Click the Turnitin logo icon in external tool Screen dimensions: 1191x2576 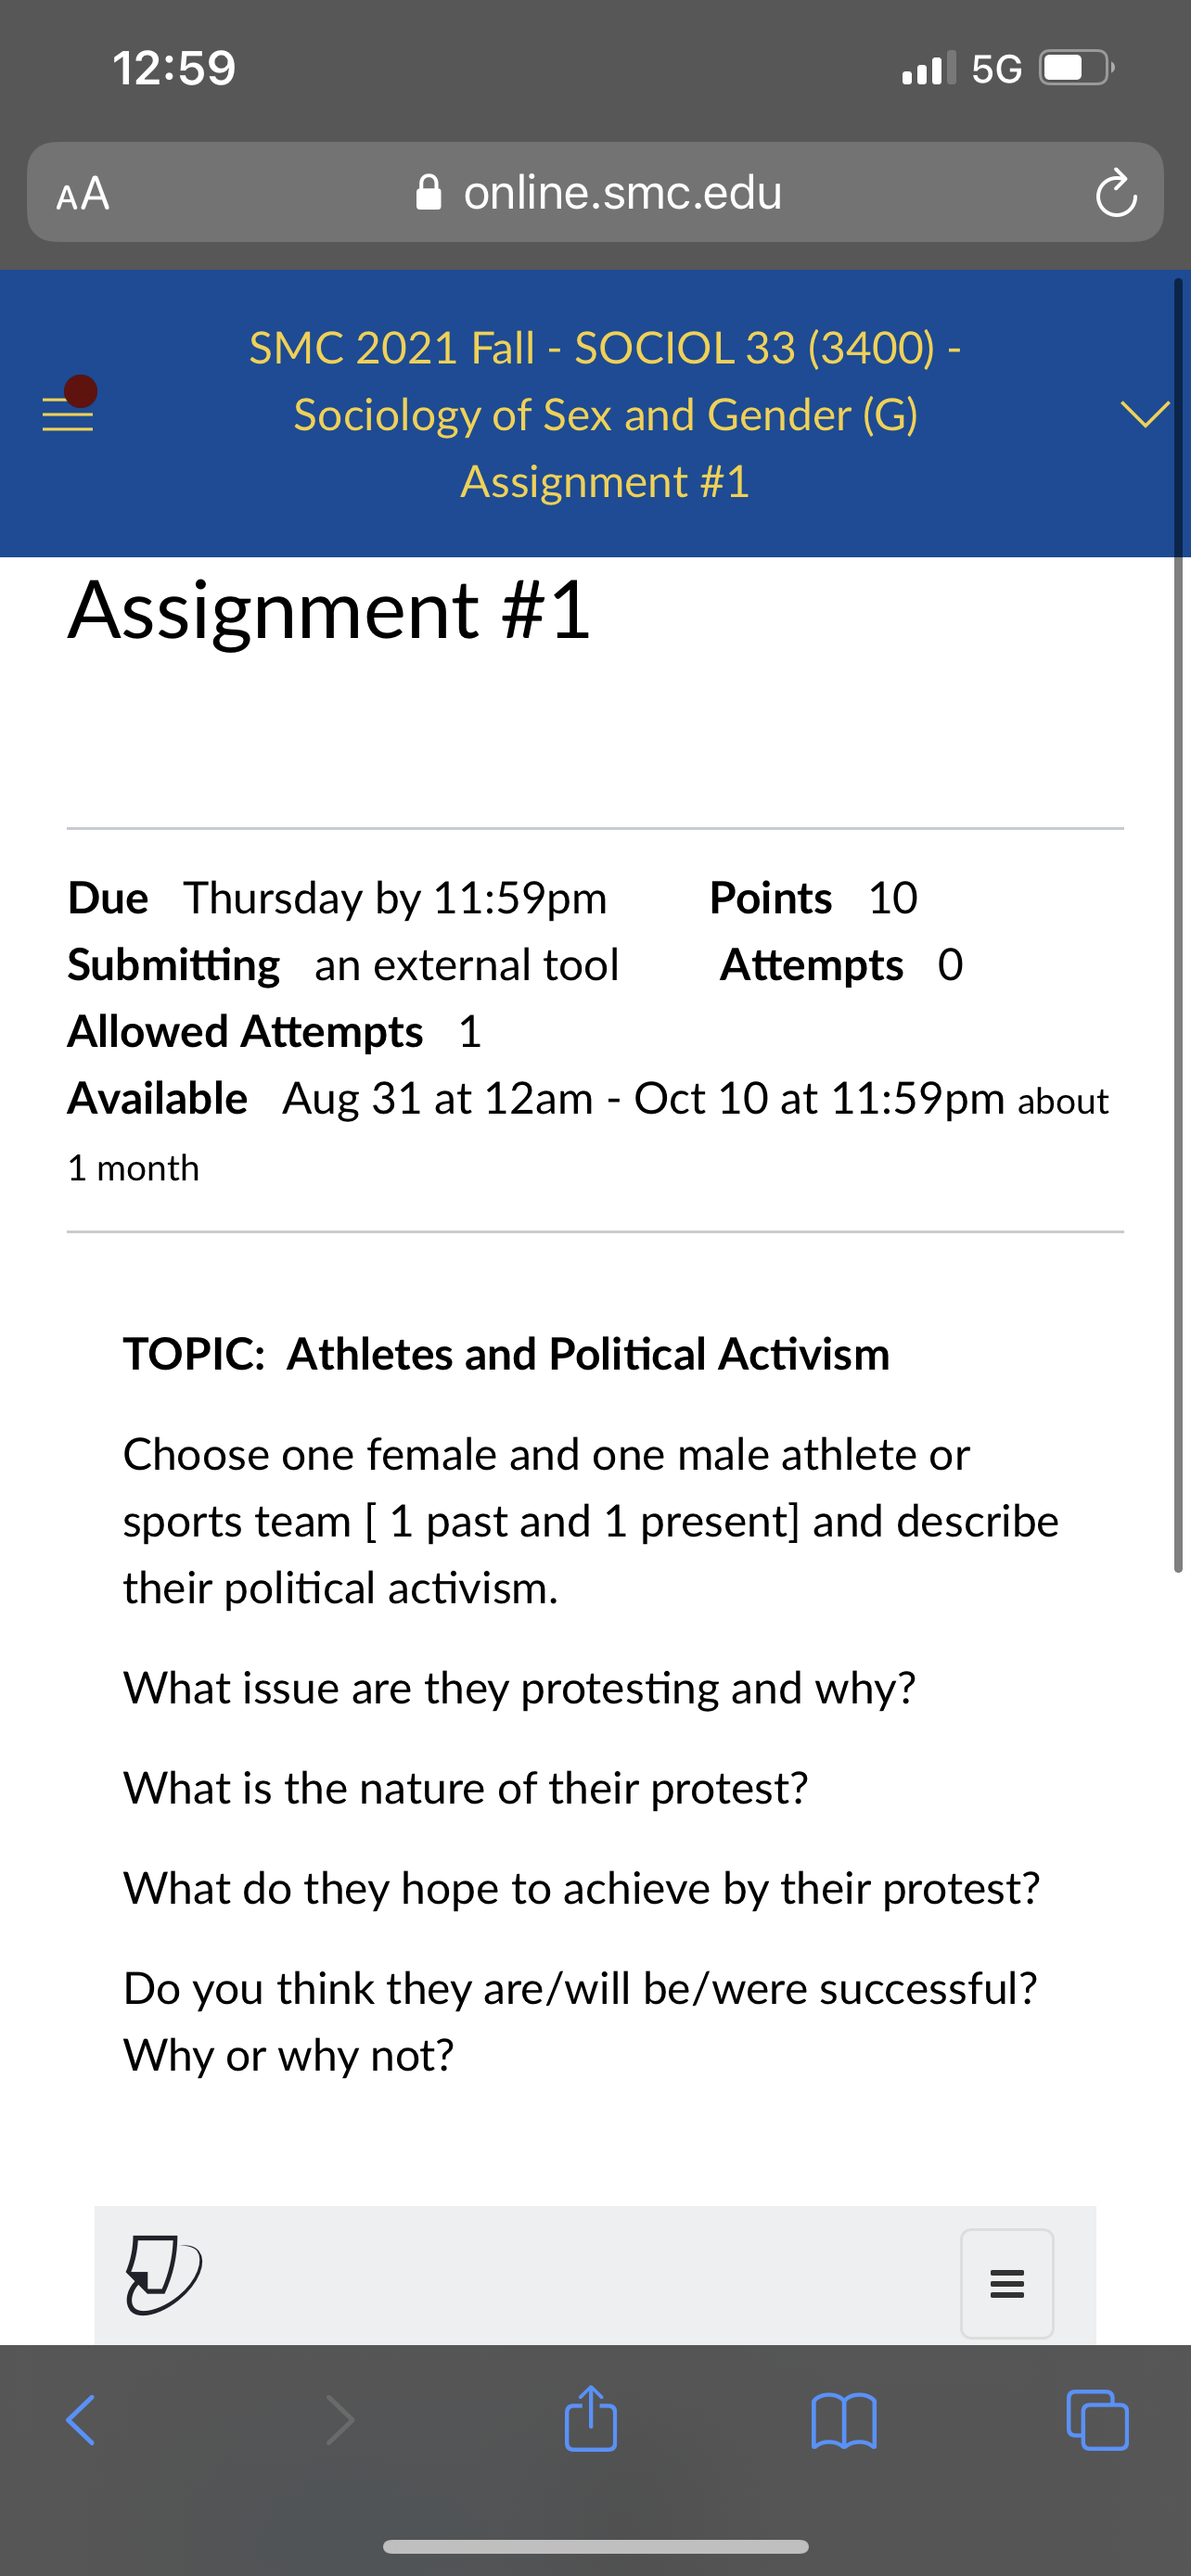(x=164, y=2274)
